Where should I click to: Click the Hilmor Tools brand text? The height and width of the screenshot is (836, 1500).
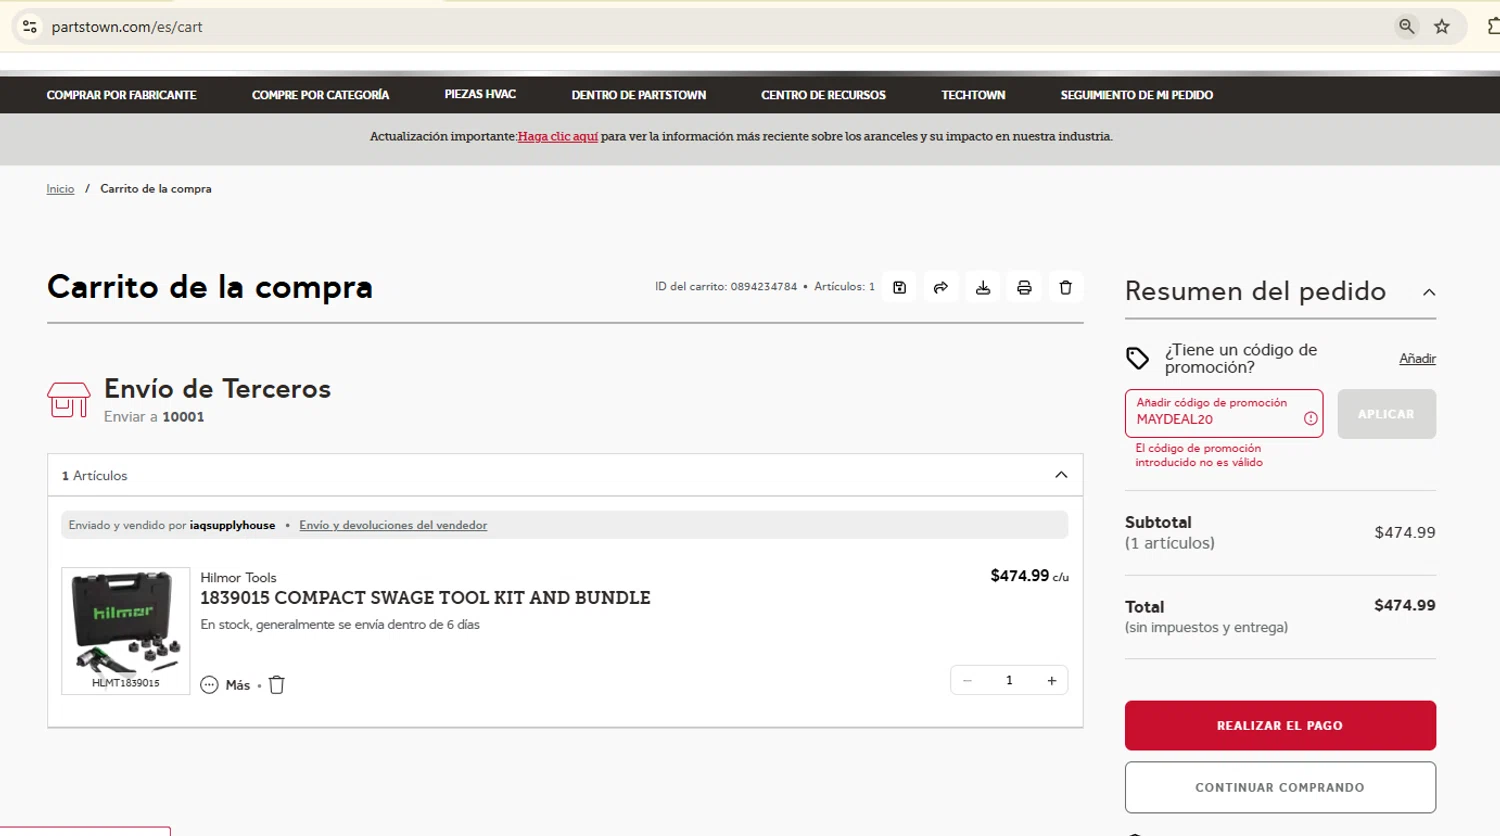238,577
